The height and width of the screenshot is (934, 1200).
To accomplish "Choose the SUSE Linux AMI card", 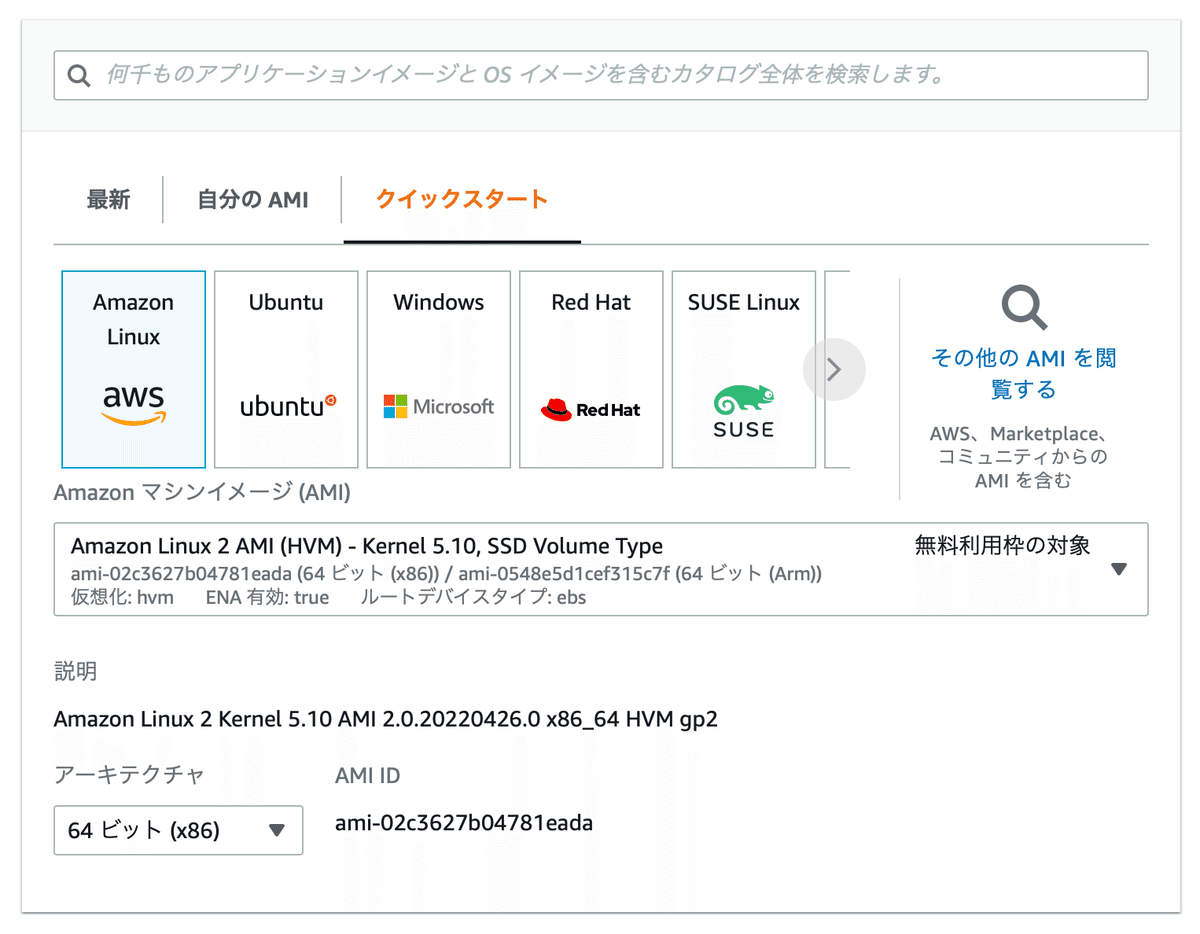I will pyautogui.click(x=744, y=369).
